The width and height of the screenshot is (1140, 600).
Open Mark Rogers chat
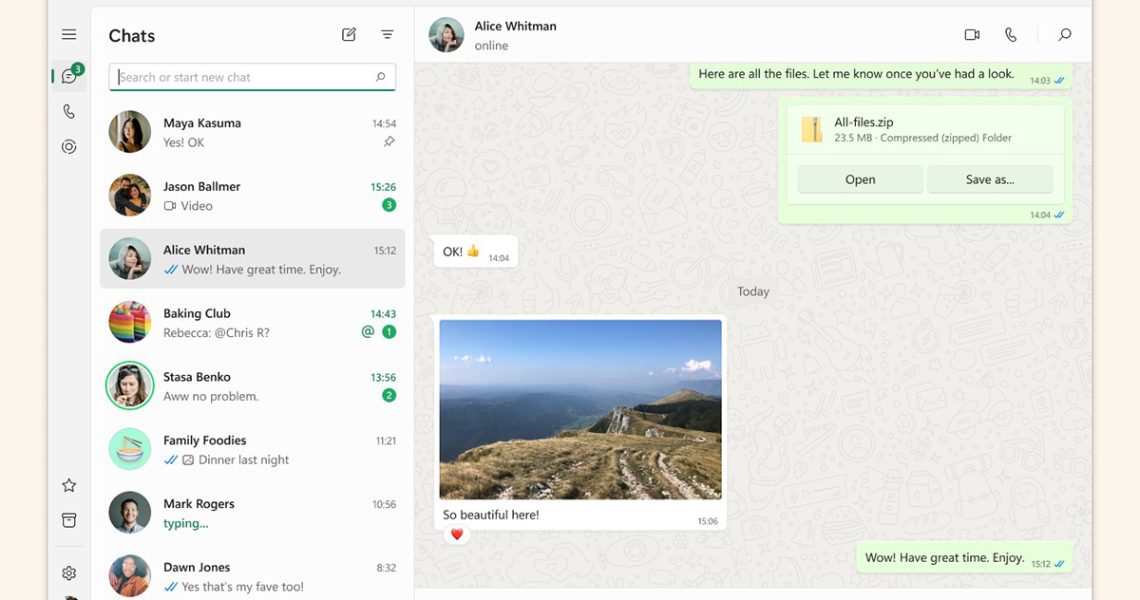point(252,513)
